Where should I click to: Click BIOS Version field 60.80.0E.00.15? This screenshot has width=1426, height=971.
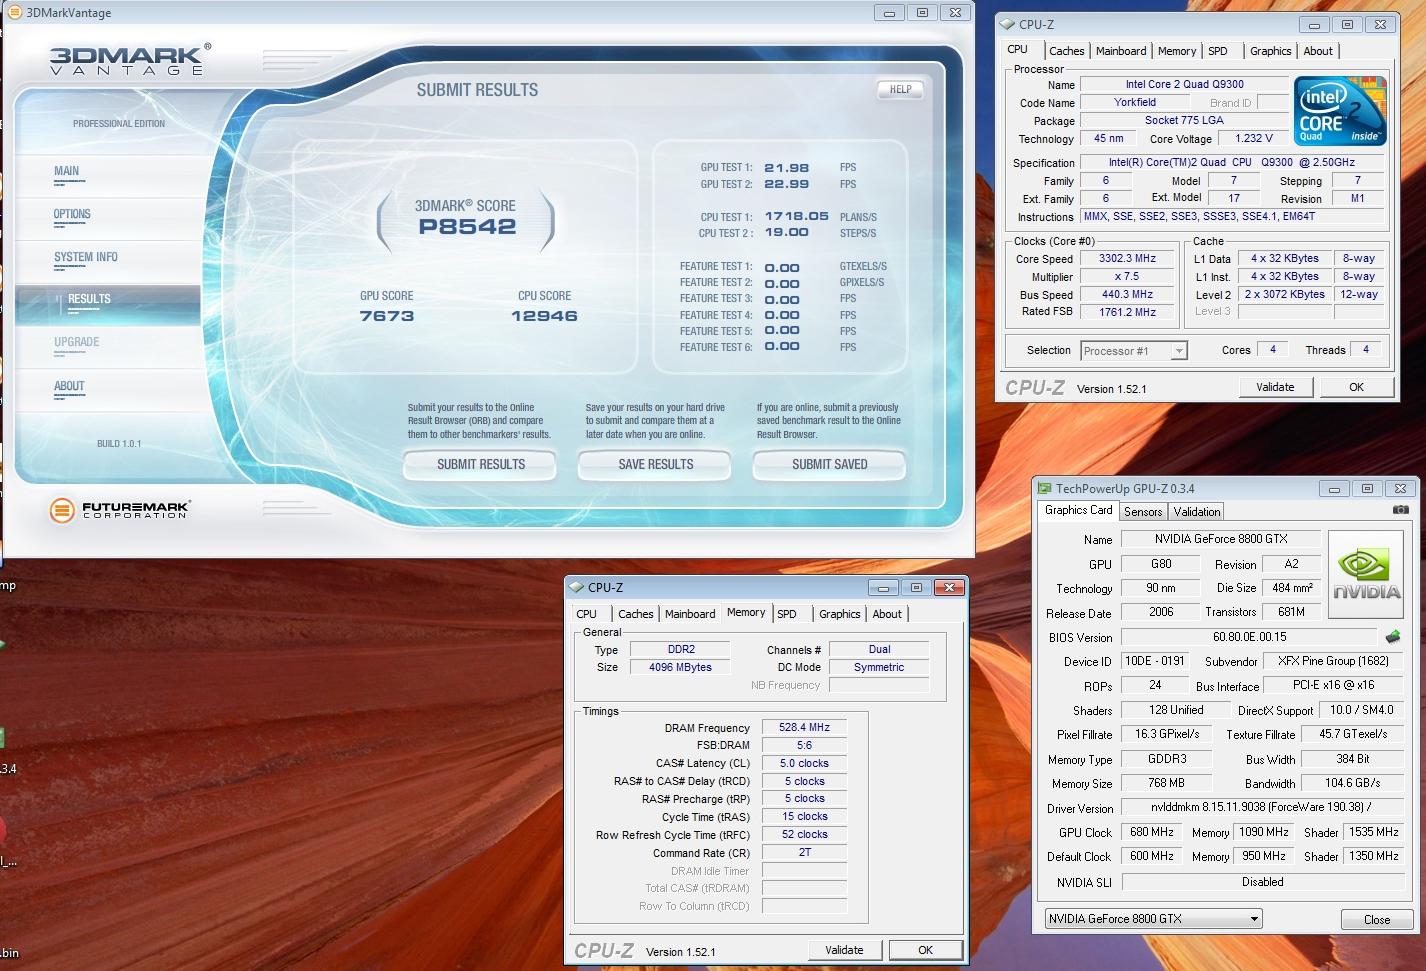[x=1249, y=637]
